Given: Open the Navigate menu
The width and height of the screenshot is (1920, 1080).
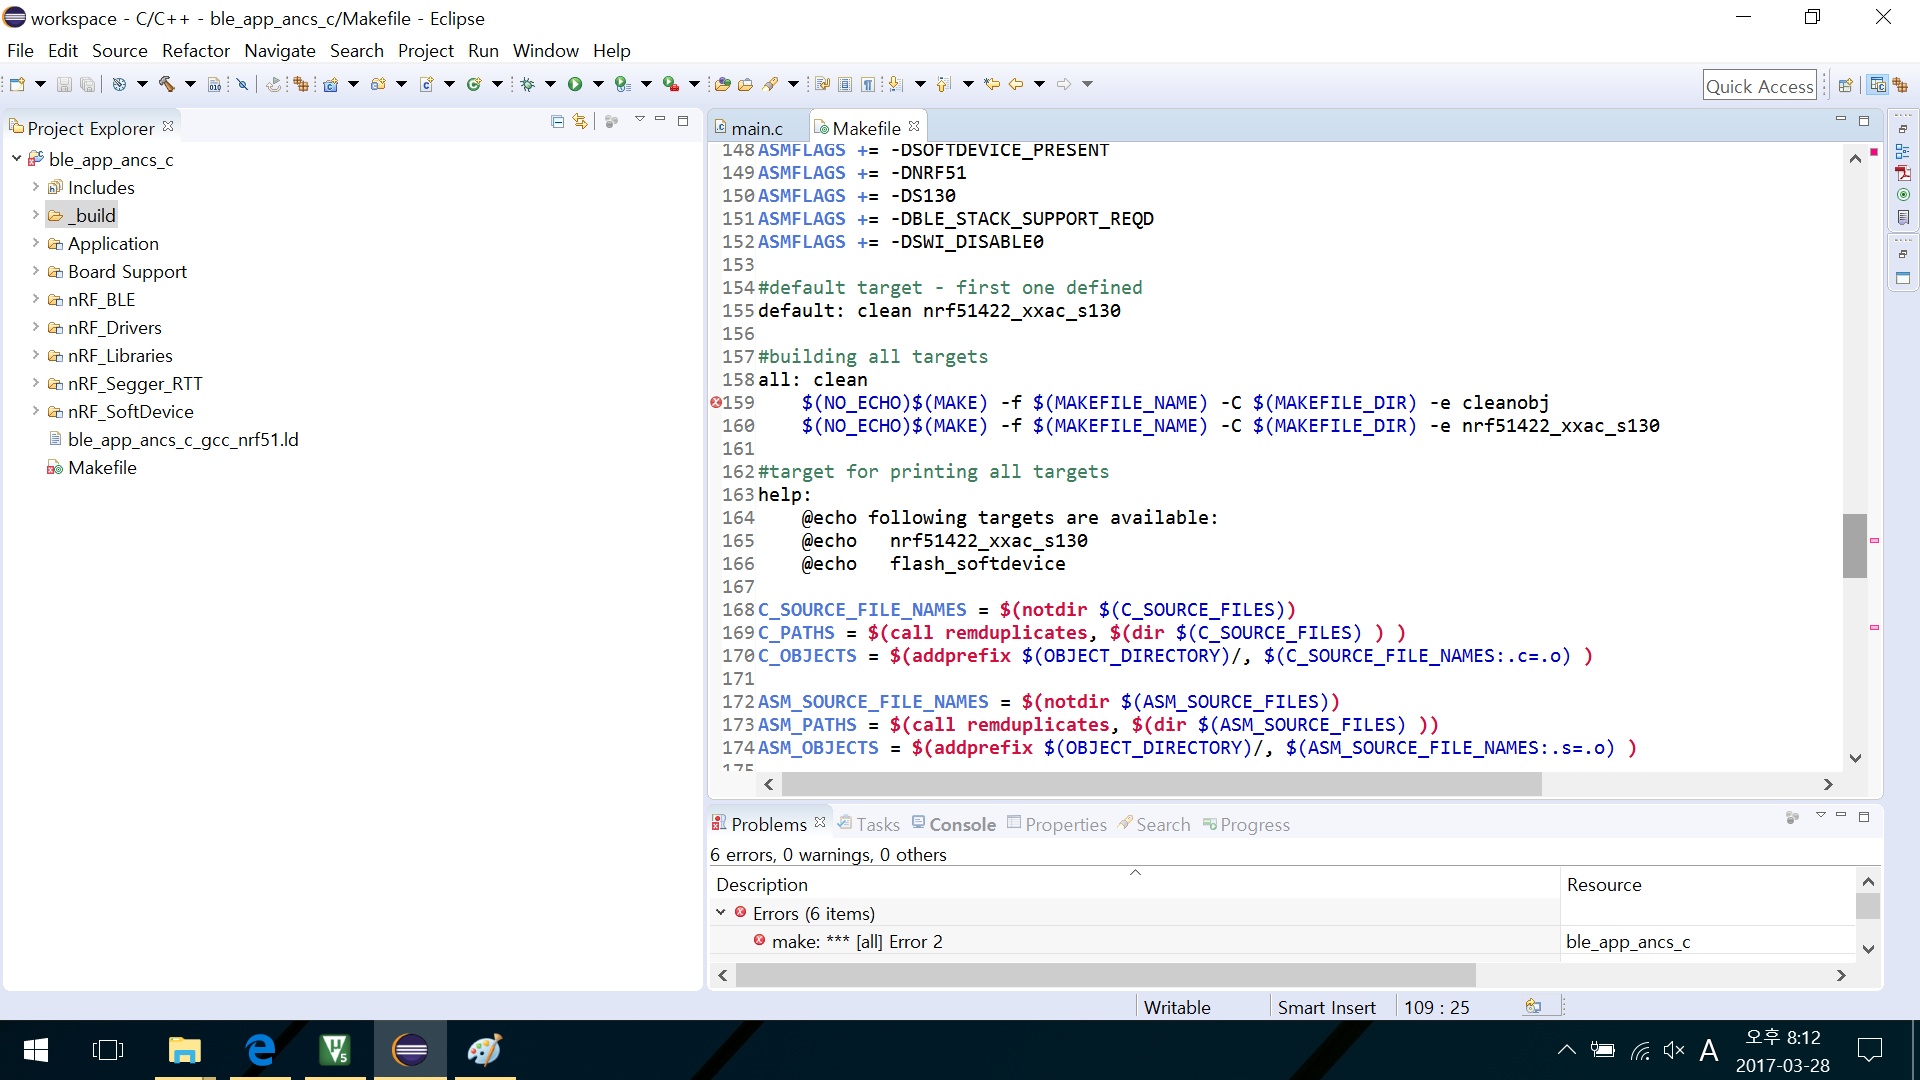Looking at the screenshot, I should coord(280,50).
